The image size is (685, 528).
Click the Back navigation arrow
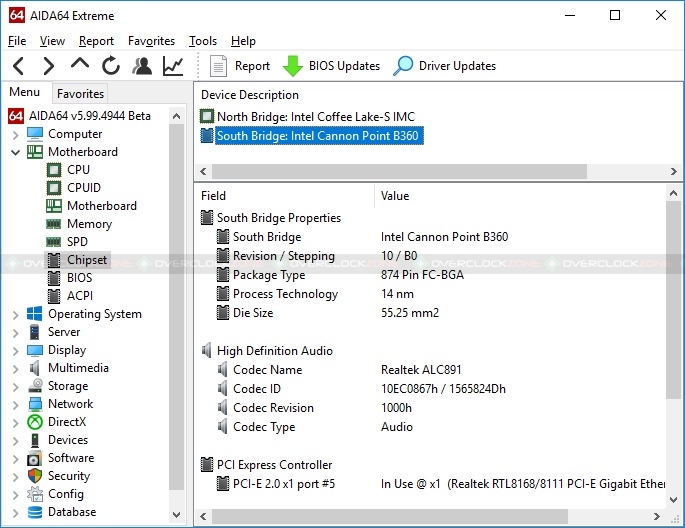point(18,66)
